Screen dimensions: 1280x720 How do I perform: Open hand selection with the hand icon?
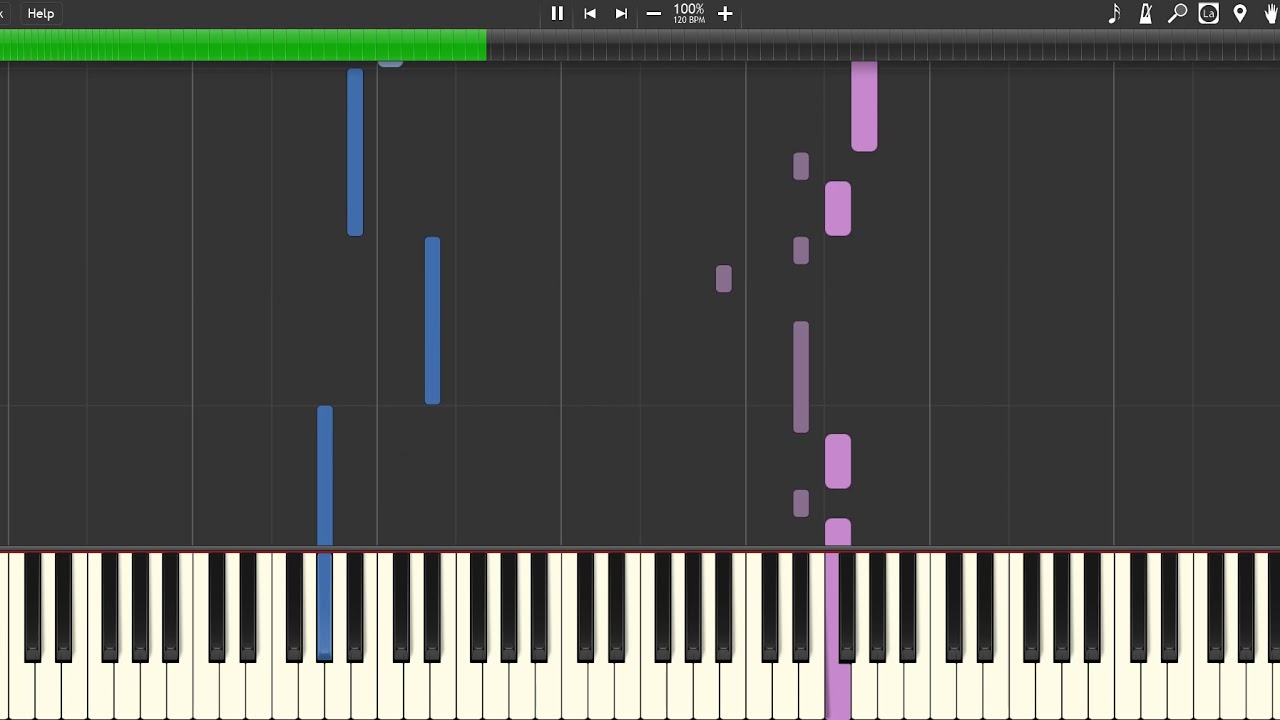pos(1271,13)
